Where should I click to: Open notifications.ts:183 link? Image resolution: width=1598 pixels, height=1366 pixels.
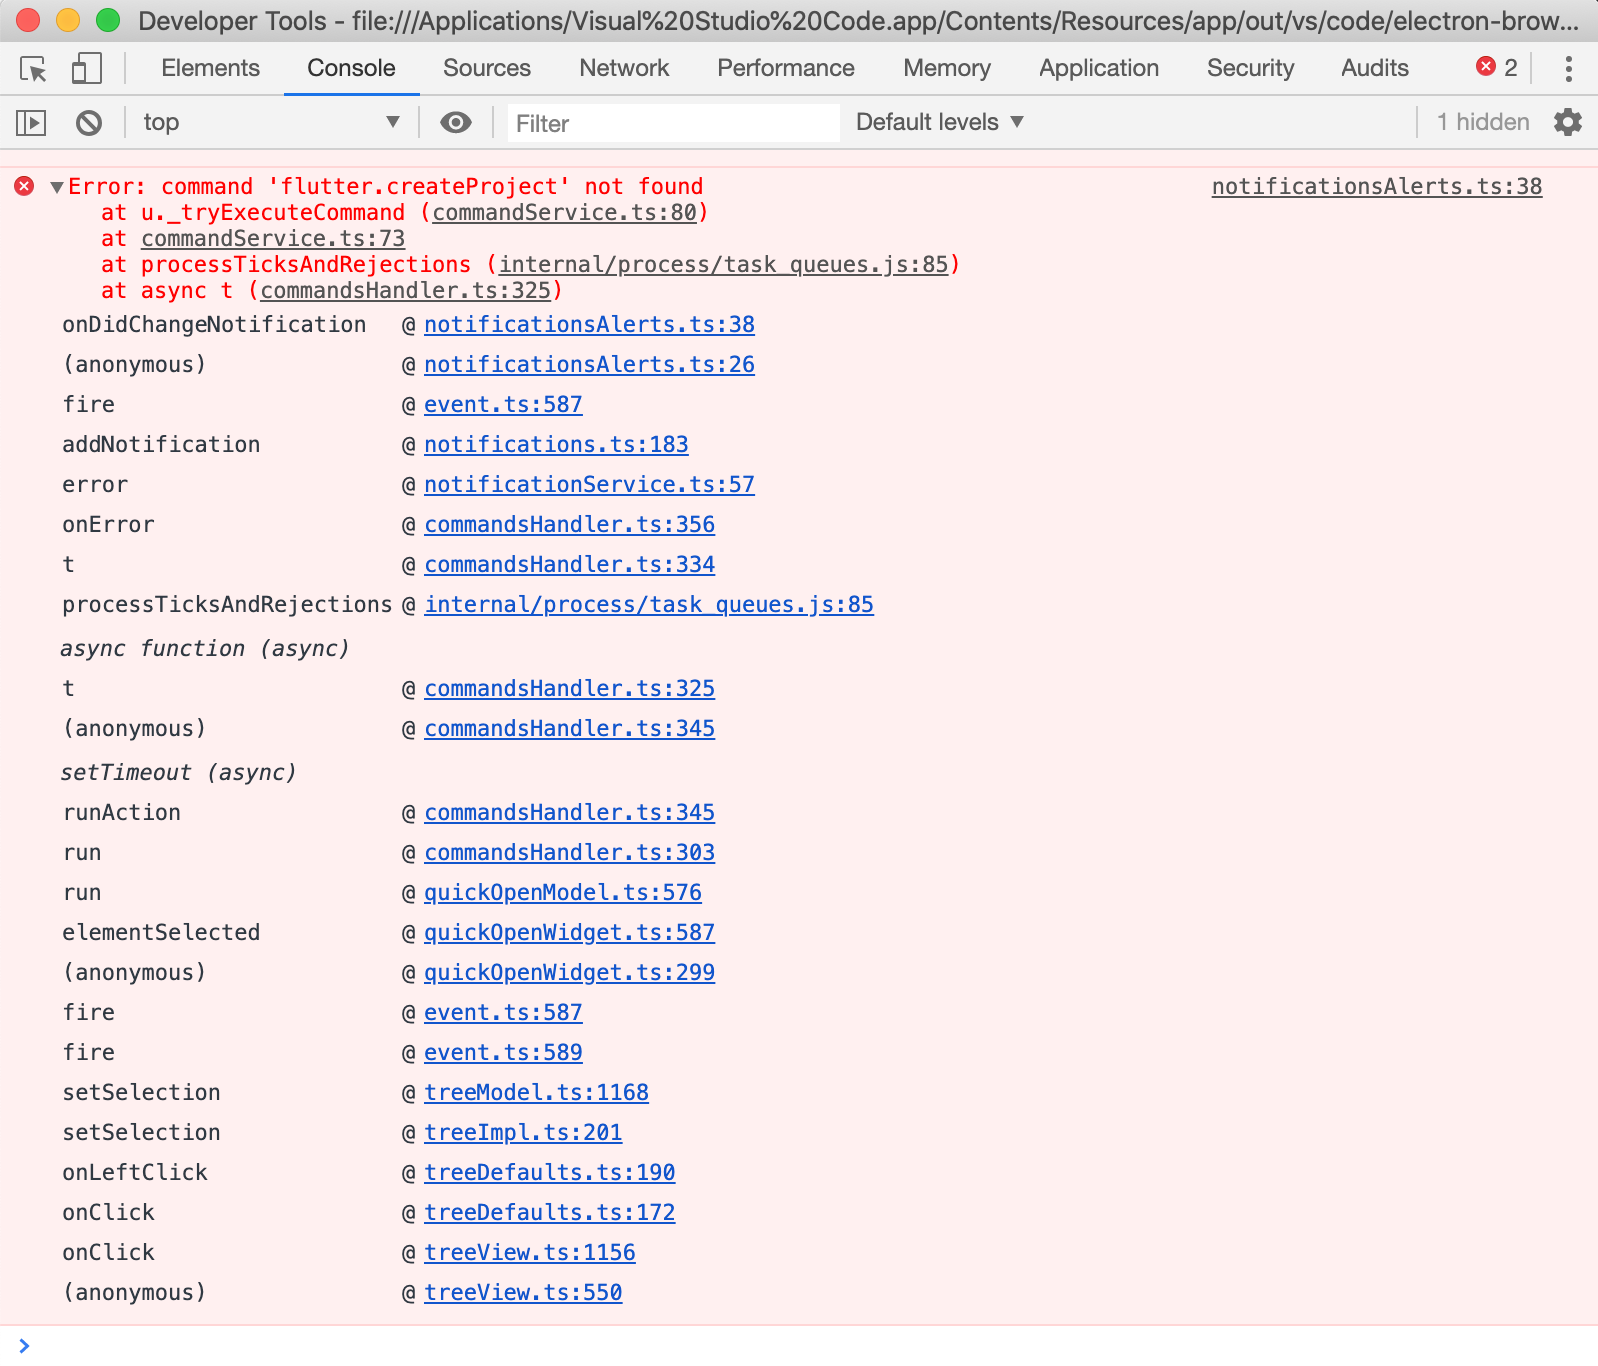coord(556,444)
